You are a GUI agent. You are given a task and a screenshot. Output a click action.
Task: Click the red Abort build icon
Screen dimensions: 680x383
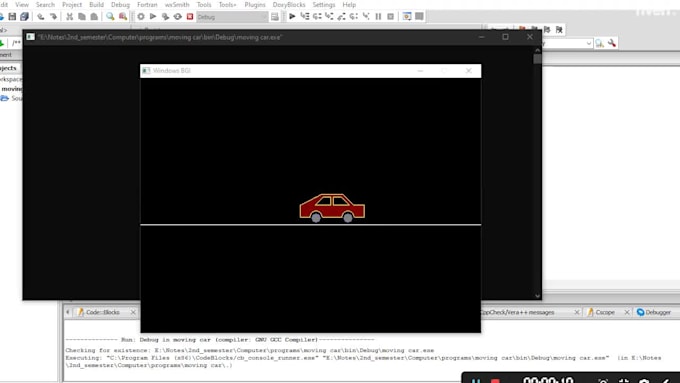pos(190,16)
